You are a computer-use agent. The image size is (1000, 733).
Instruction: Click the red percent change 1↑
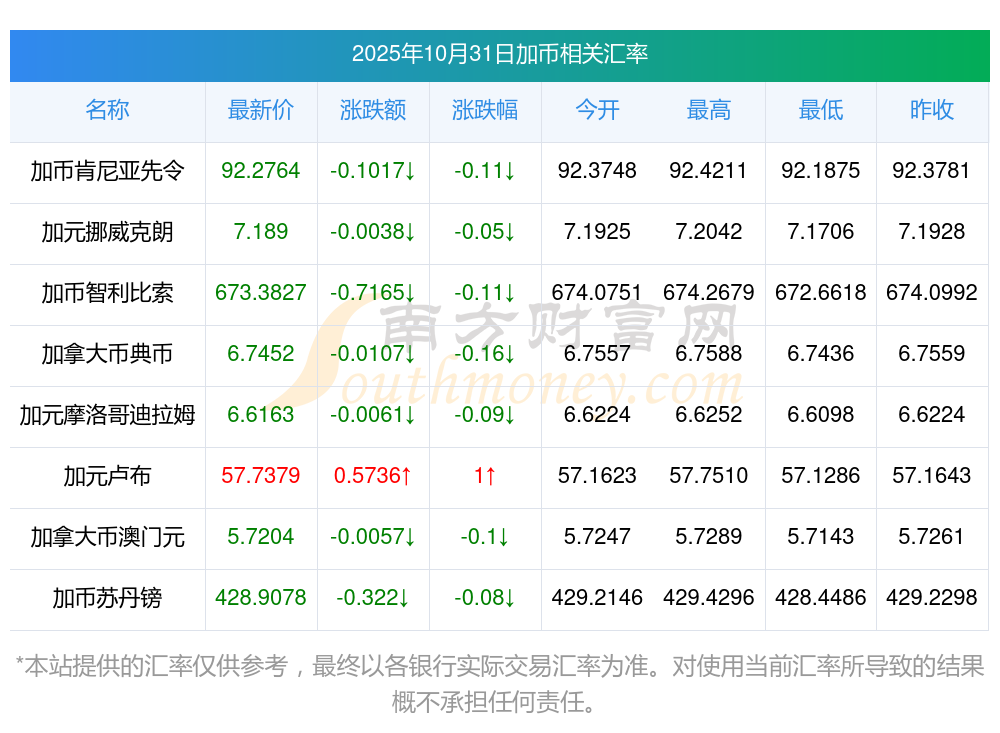point(485,475)
